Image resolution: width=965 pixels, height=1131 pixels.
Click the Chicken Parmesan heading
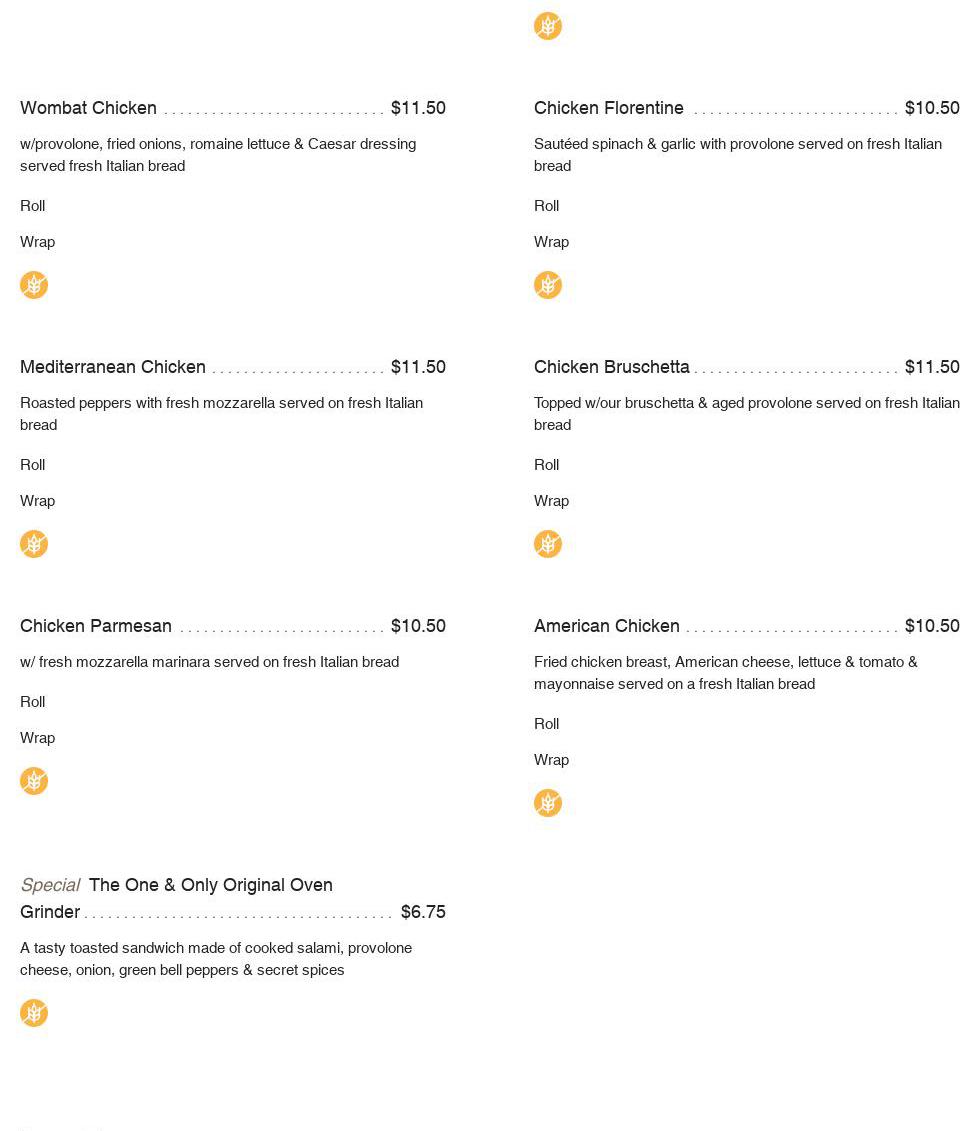tap(96, 626)
